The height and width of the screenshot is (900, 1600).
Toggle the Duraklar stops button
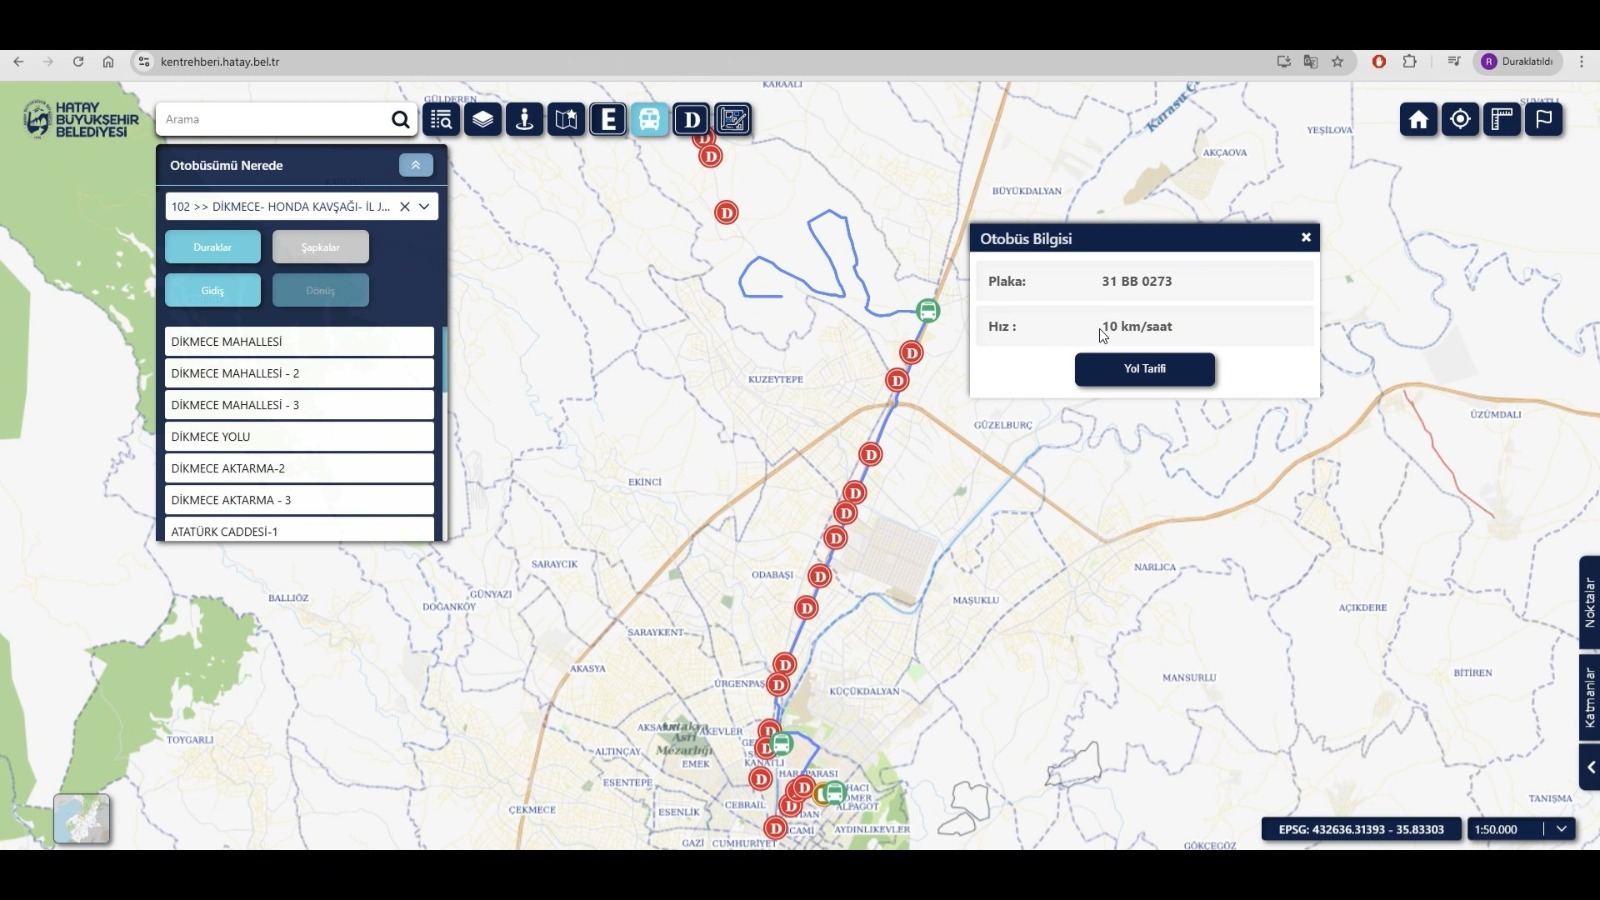(212, 247)
